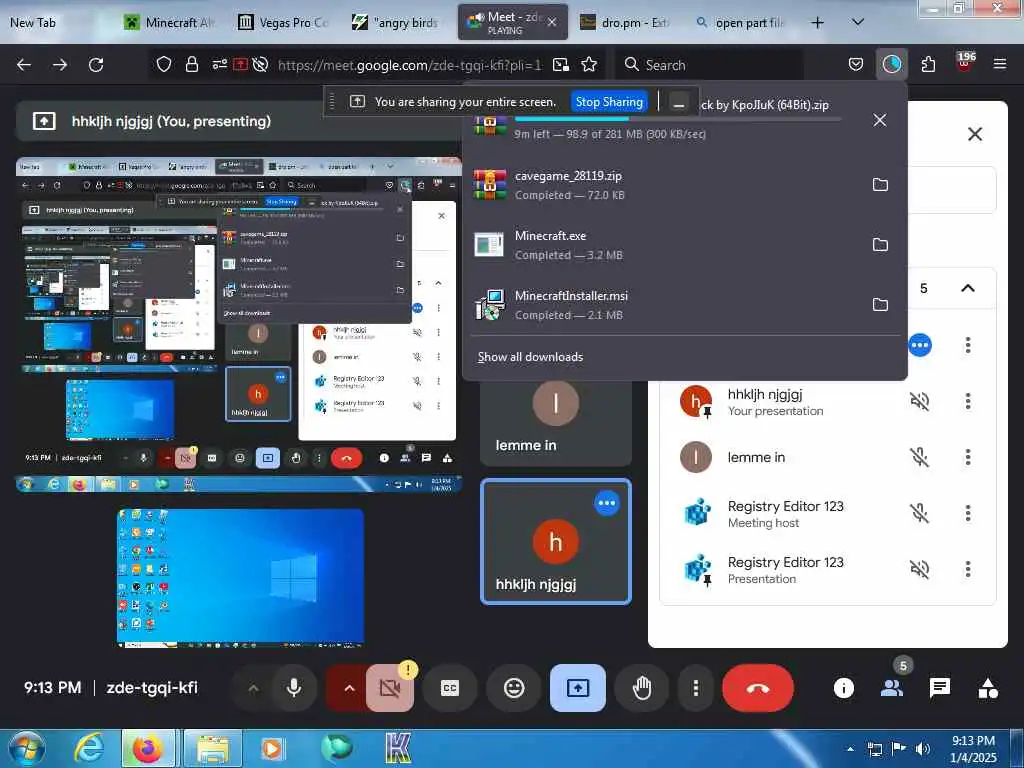This screenshot has width=1024, height=768.
Task: Open meeting details info icon
Action: [844, 688]
